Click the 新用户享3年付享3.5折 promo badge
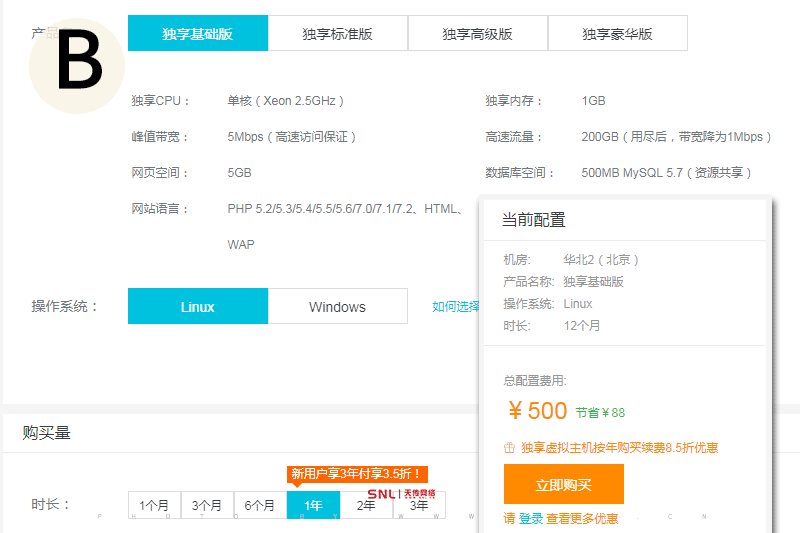 (x=357, y=474)
